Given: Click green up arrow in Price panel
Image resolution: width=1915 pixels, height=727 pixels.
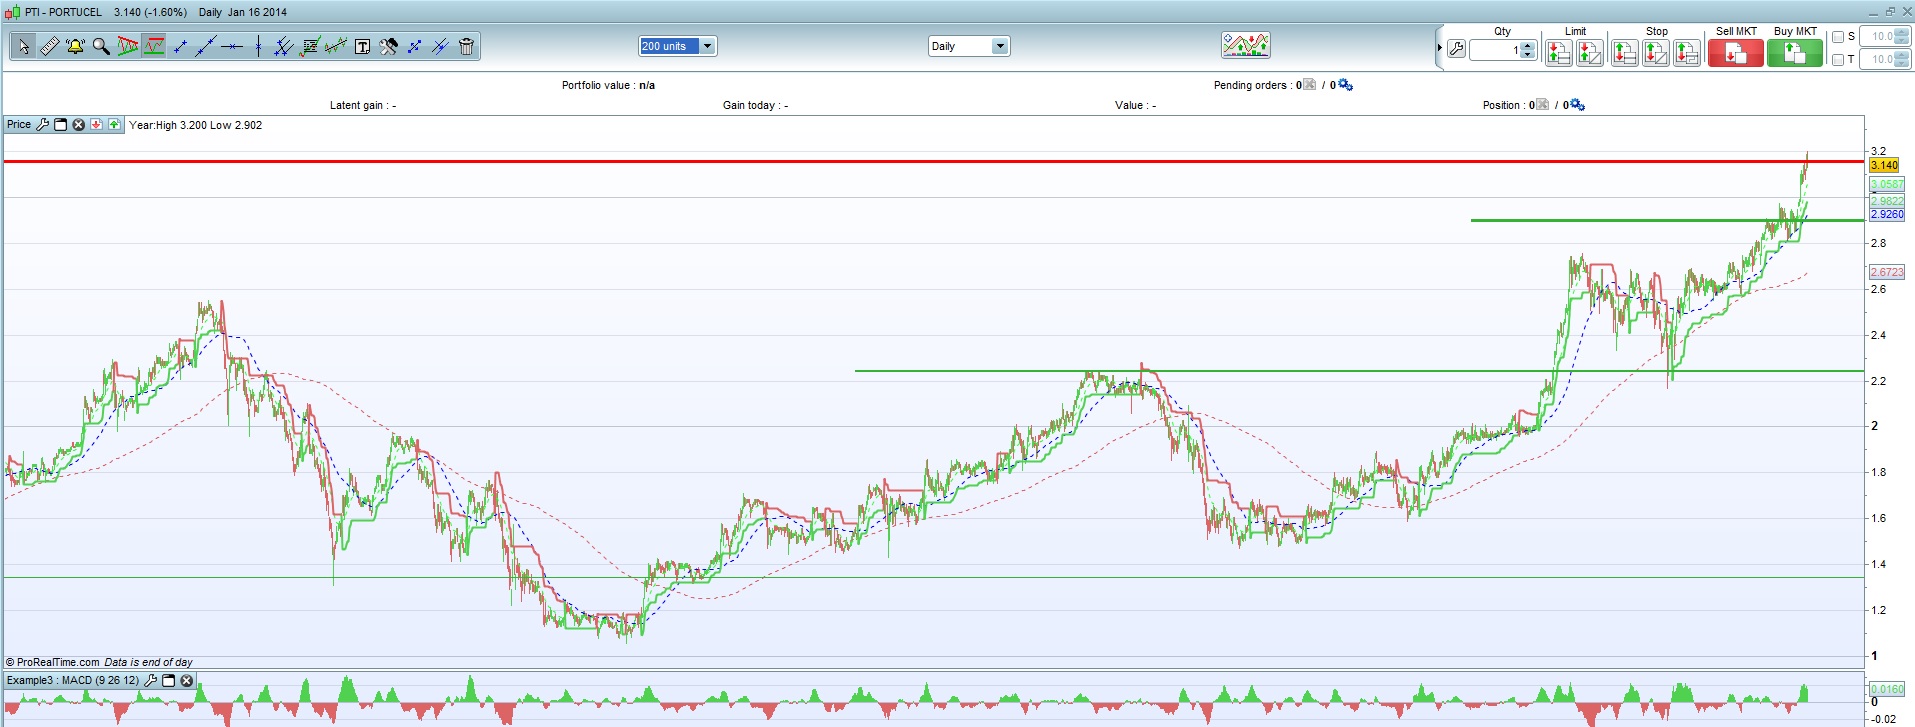Looking at the screenshot, I should tap(114, 125).
